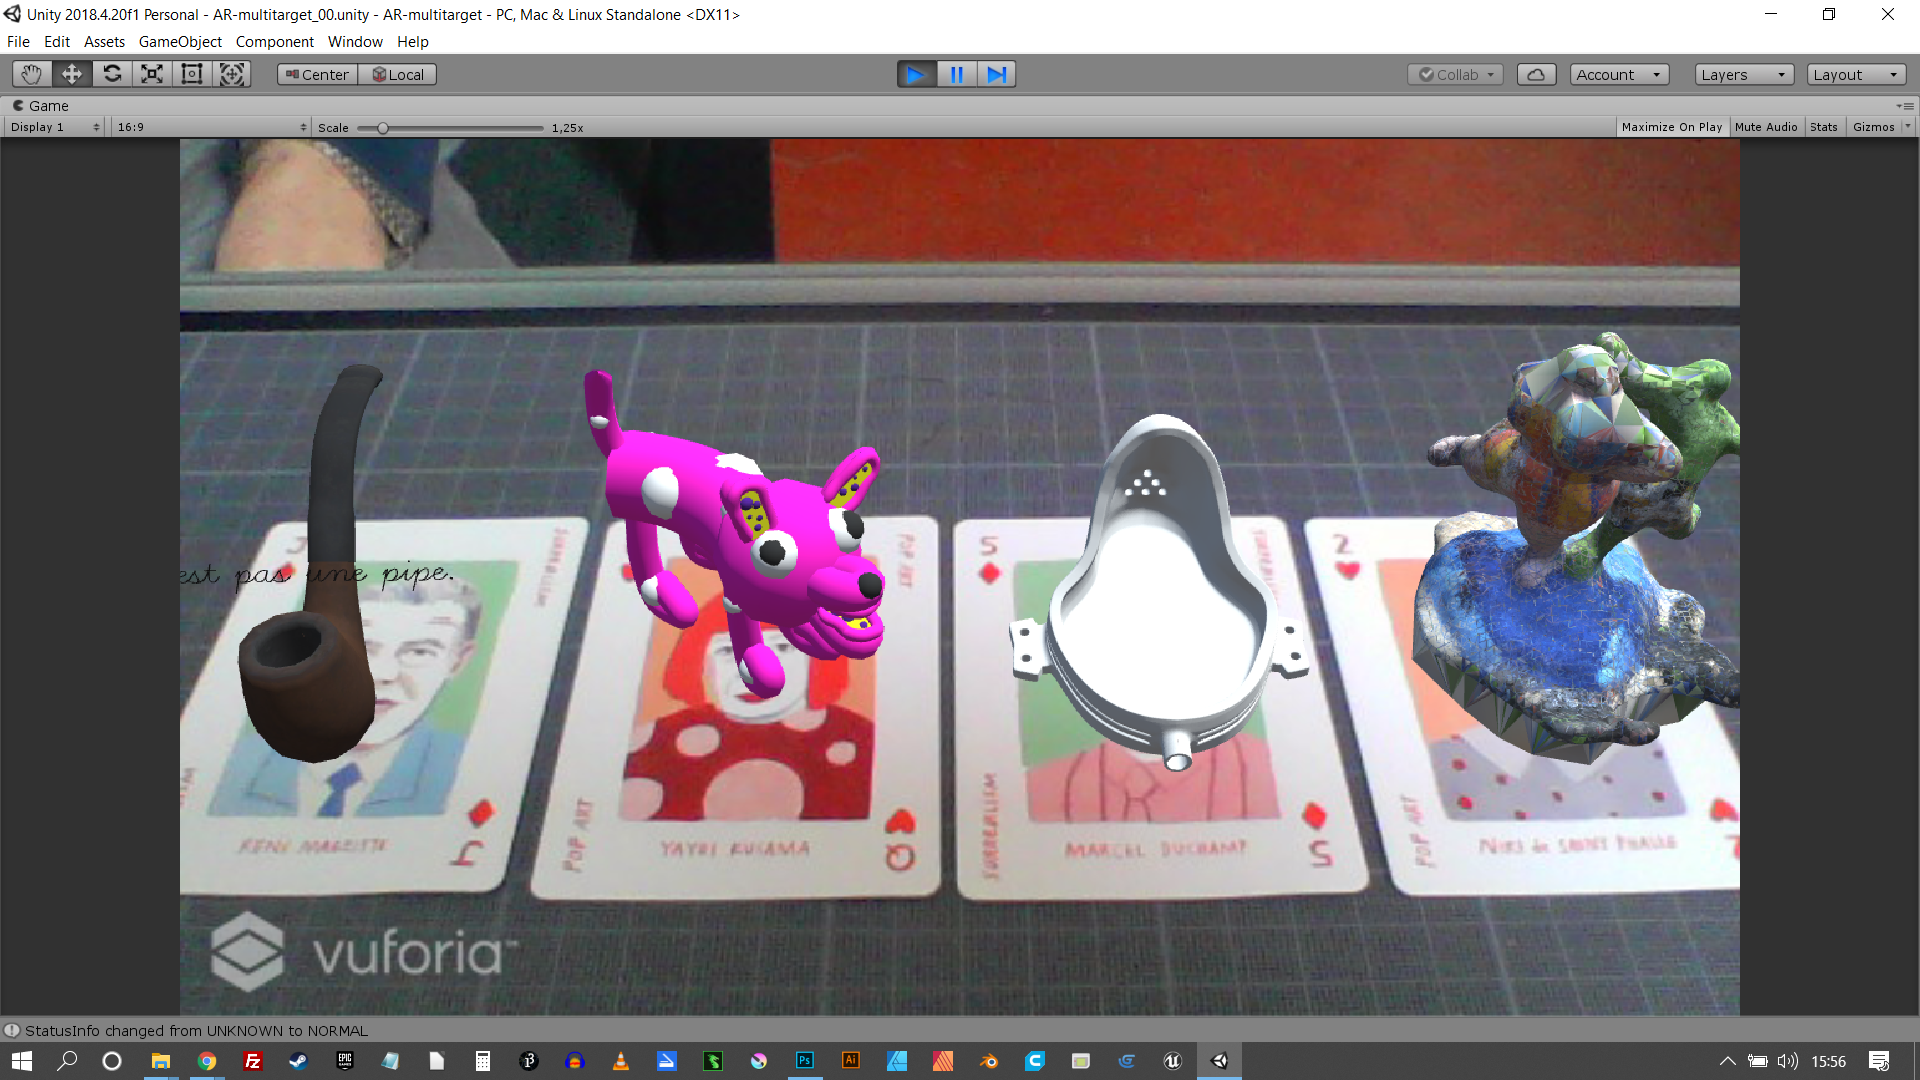Toggle pivot mode with the Center button

pos(317,74)
